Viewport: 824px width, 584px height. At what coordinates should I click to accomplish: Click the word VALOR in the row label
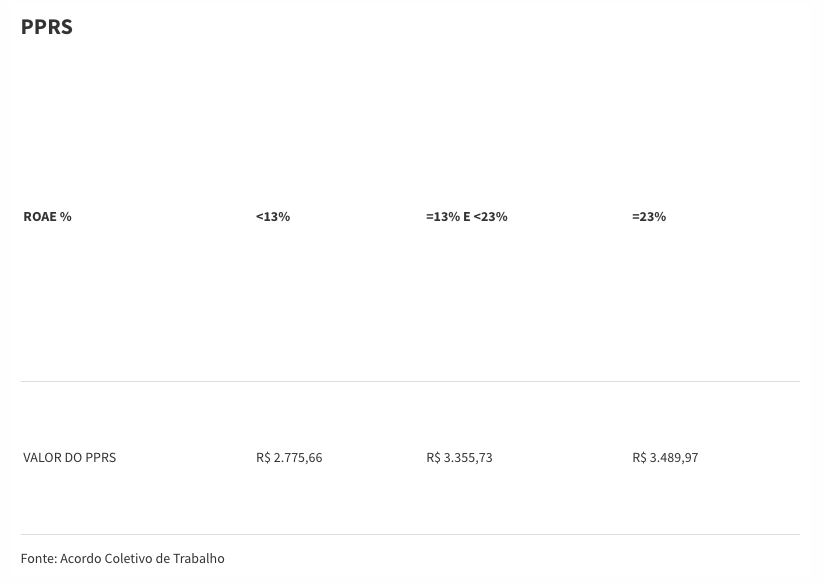tap(42, 458)
